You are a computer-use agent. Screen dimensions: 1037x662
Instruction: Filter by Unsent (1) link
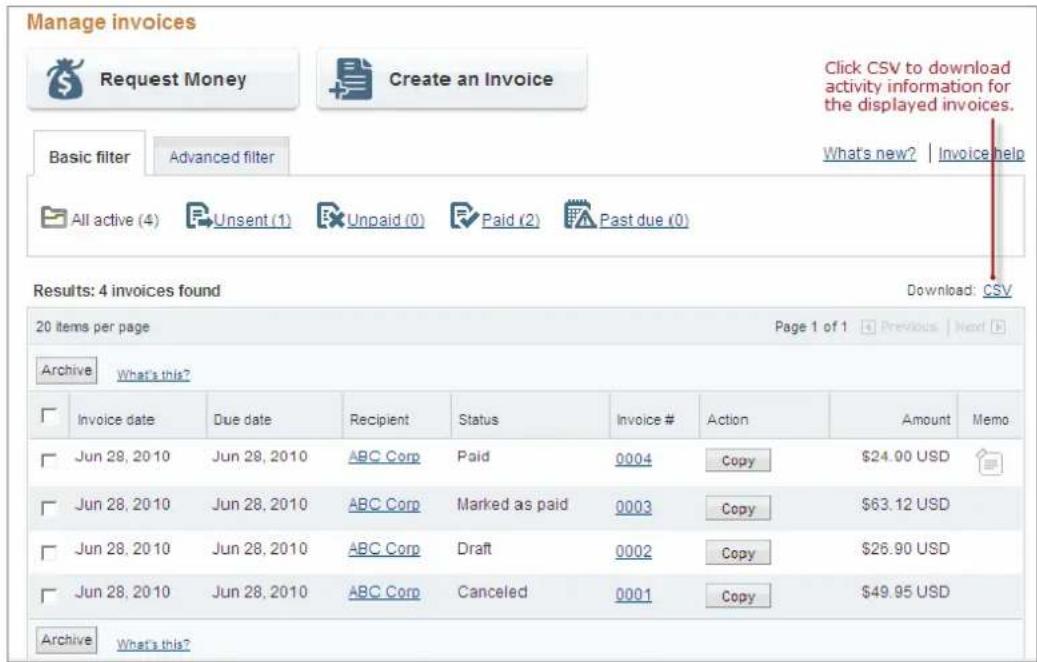(x=253, y=220)
